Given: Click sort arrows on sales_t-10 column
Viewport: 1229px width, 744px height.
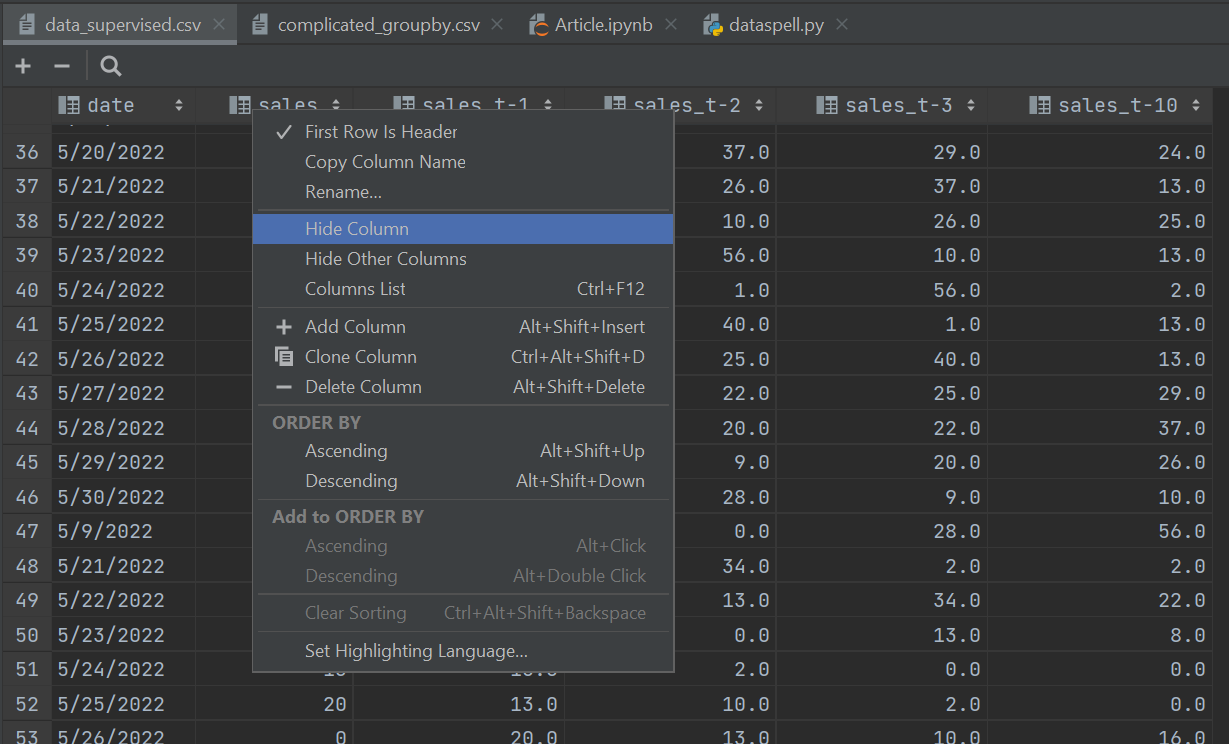Looking at the screenshot, I should coord(1196,105).
